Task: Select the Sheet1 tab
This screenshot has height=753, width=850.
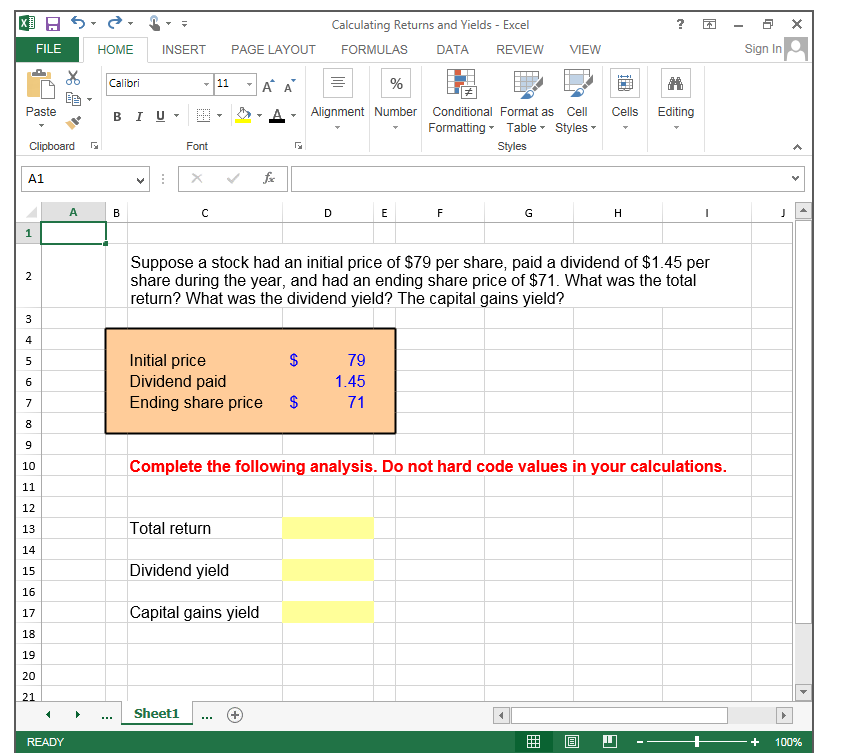Action: pyautogui.click(x=156, y=713)
